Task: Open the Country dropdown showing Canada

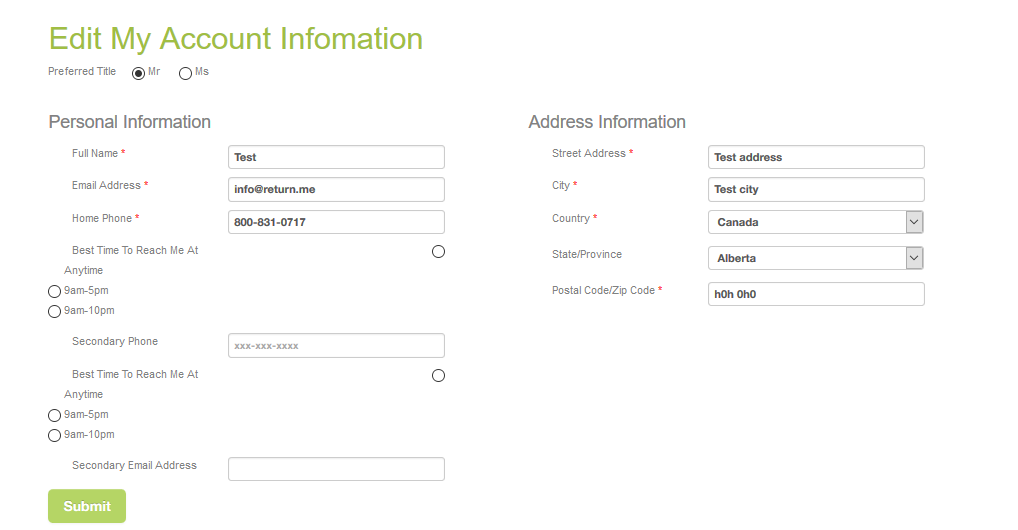Action: point(815,222)
